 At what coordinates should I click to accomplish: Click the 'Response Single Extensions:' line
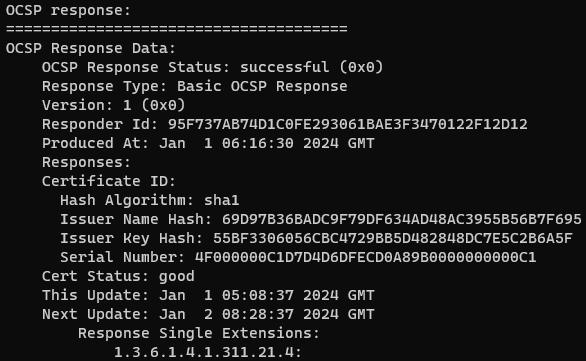[199, 334]
